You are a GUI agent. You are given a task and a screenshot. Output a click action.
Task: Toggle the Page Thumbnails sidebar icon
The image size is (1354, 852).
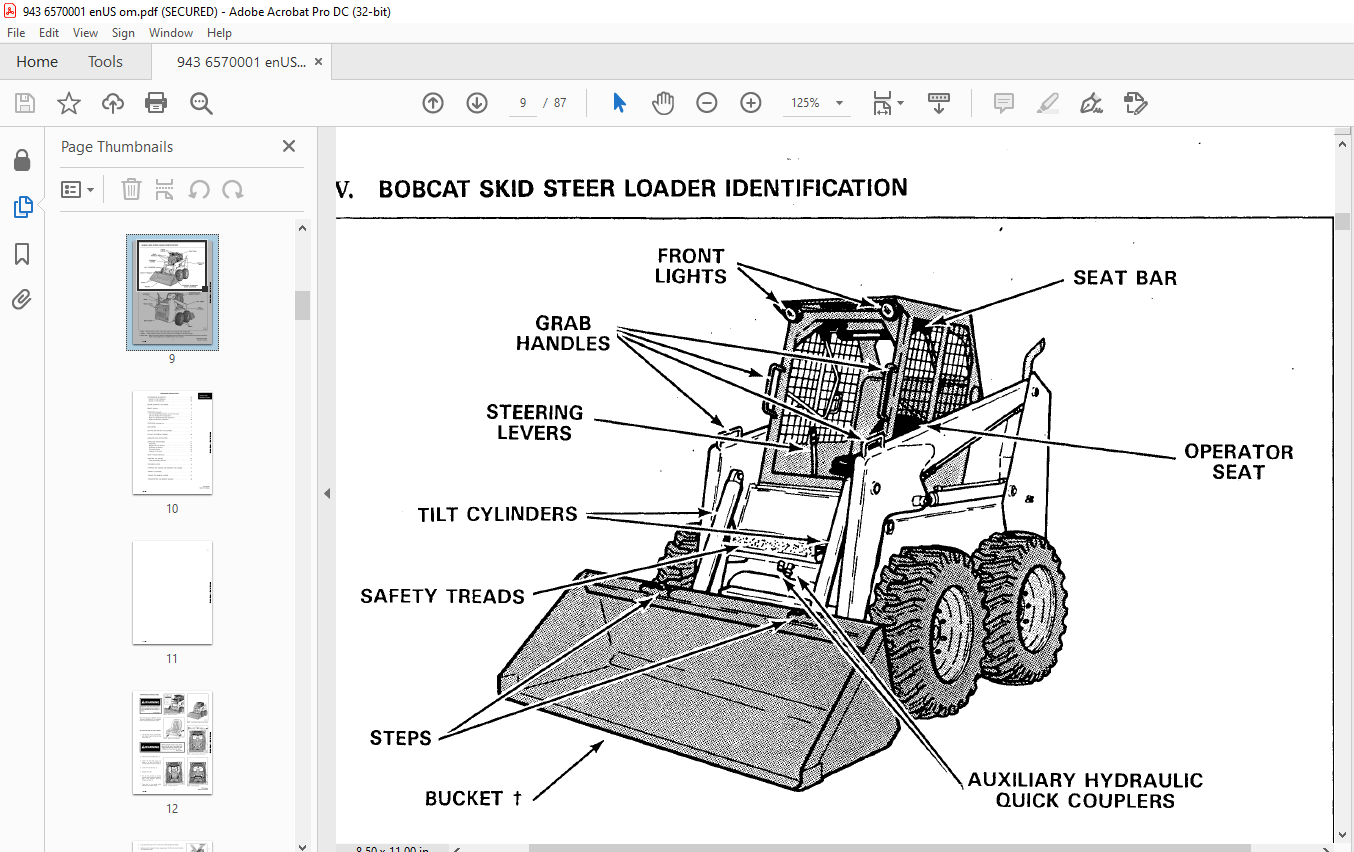coord(22,207)
